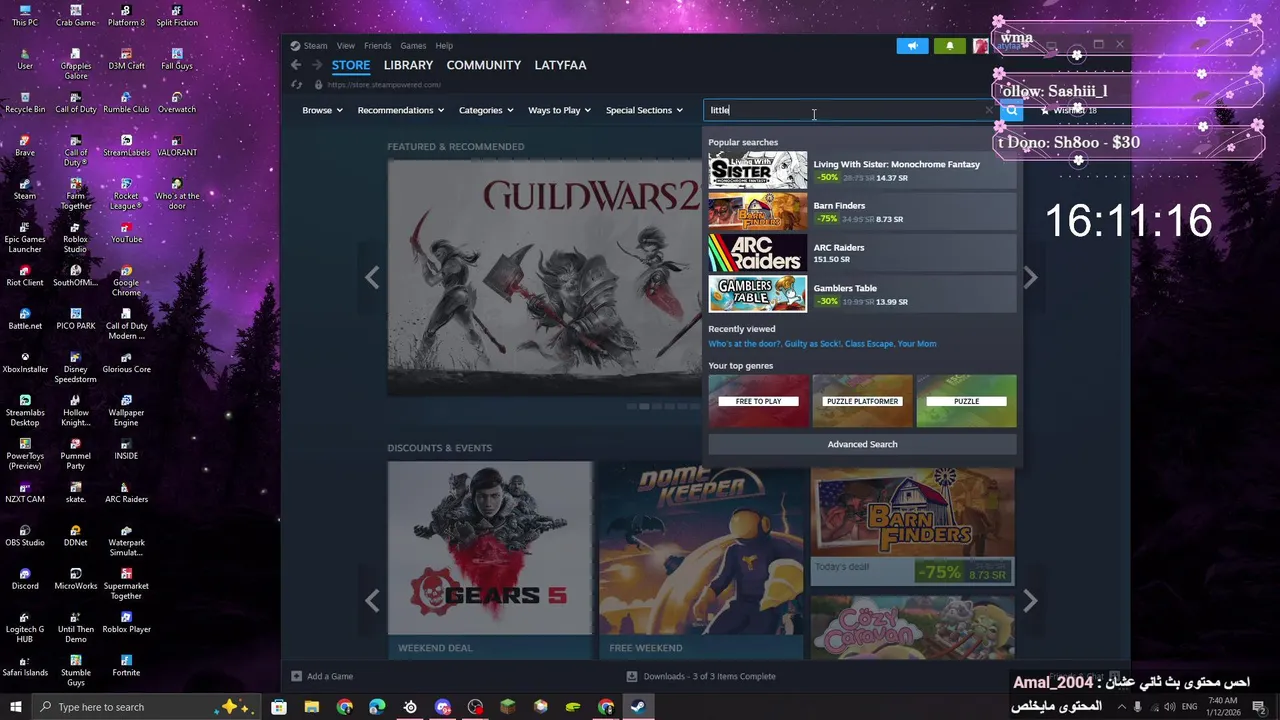Click the Steam icon on the Windows taskbar
Image resolution: width=1280 pixels, height=720 pixels.
(637, 707)
